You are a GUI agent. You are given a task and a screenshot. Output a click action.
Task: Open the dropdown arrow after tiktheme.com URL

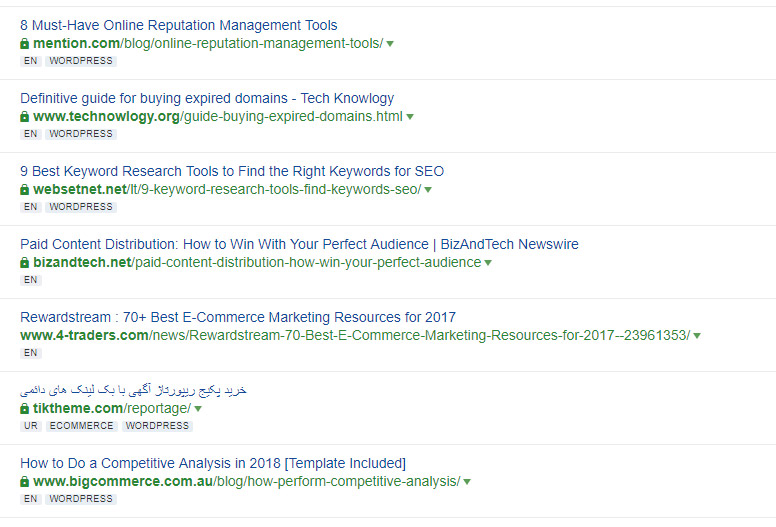pos(198,409)
